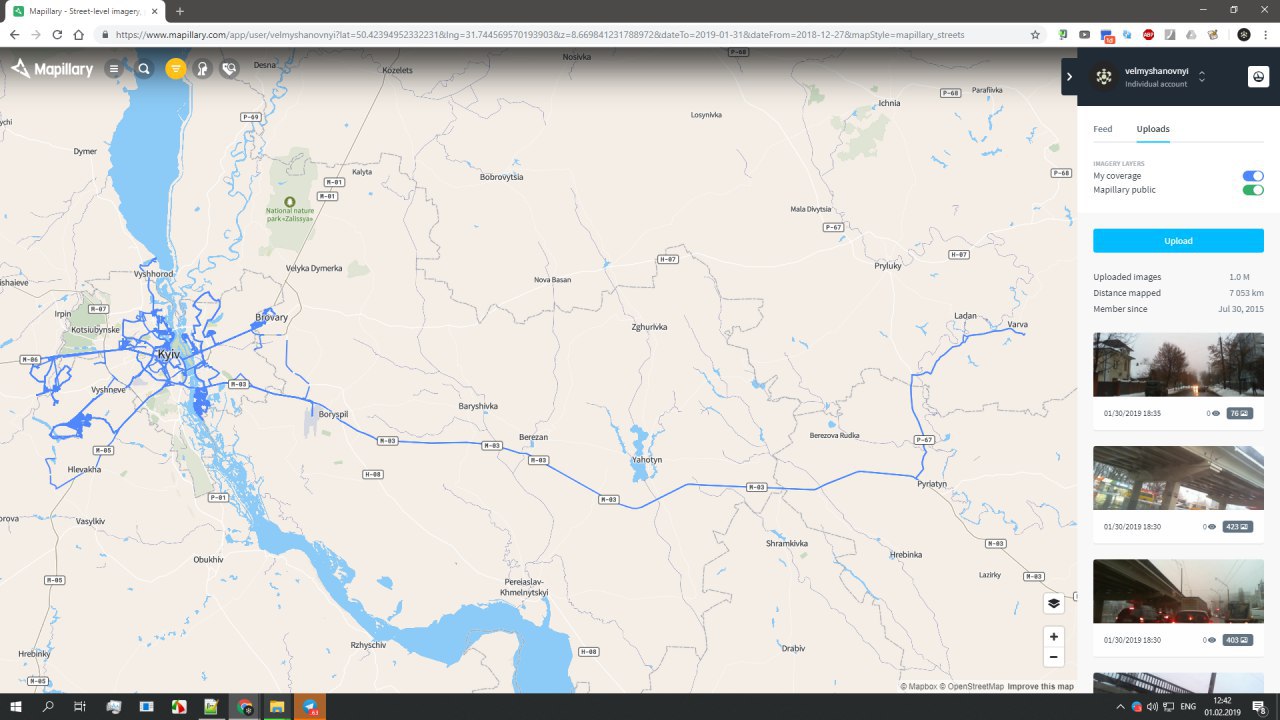Open the map layers style button
Screen dimensions: 1280x720
(1053, 603)
